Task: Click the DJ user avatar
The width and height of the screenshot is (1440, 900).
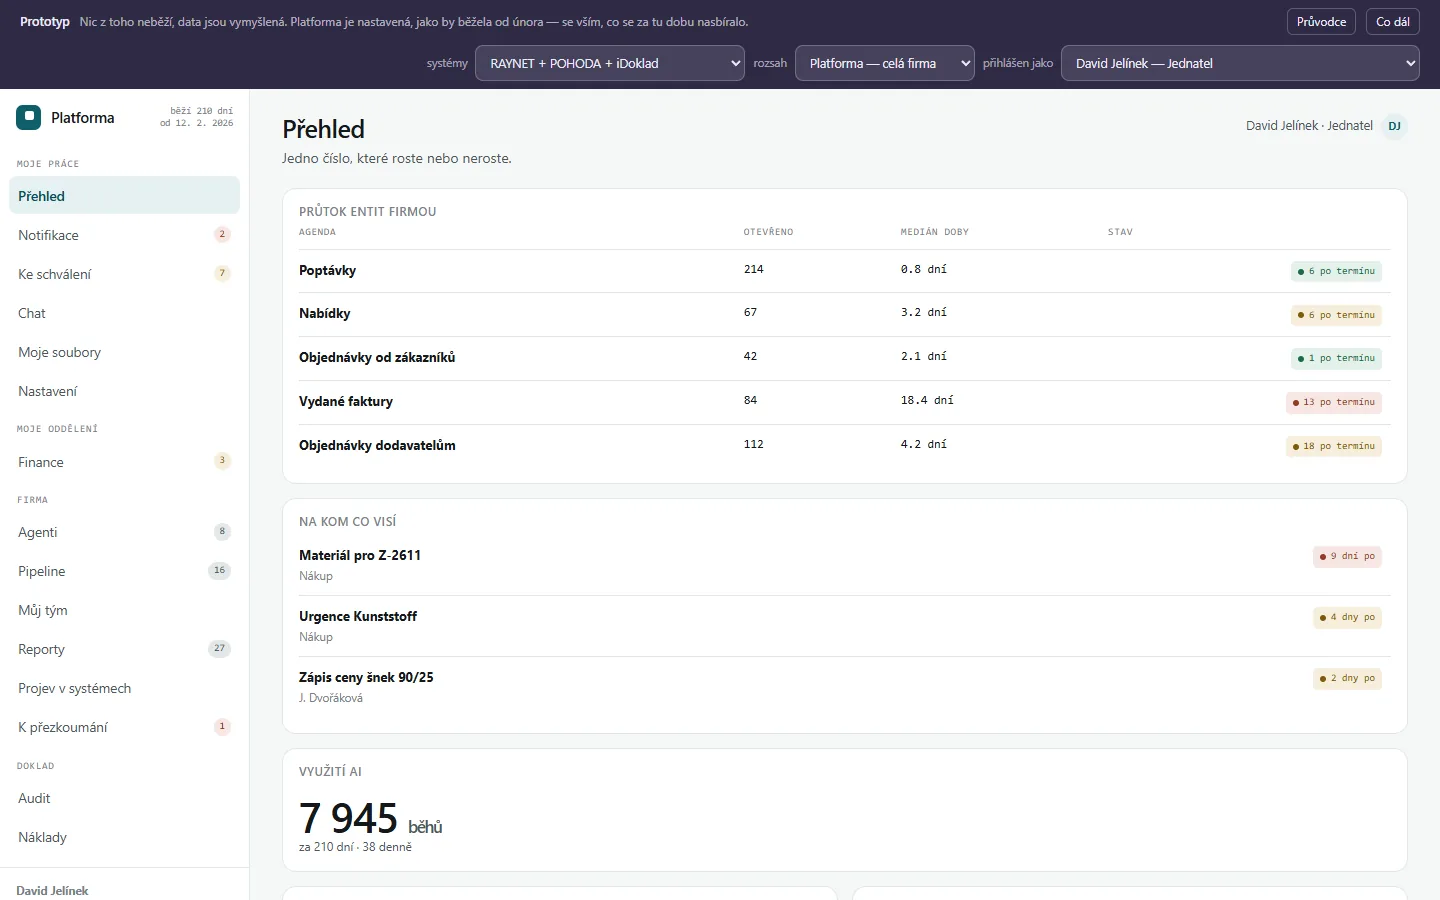Action: click(1394, 126)
